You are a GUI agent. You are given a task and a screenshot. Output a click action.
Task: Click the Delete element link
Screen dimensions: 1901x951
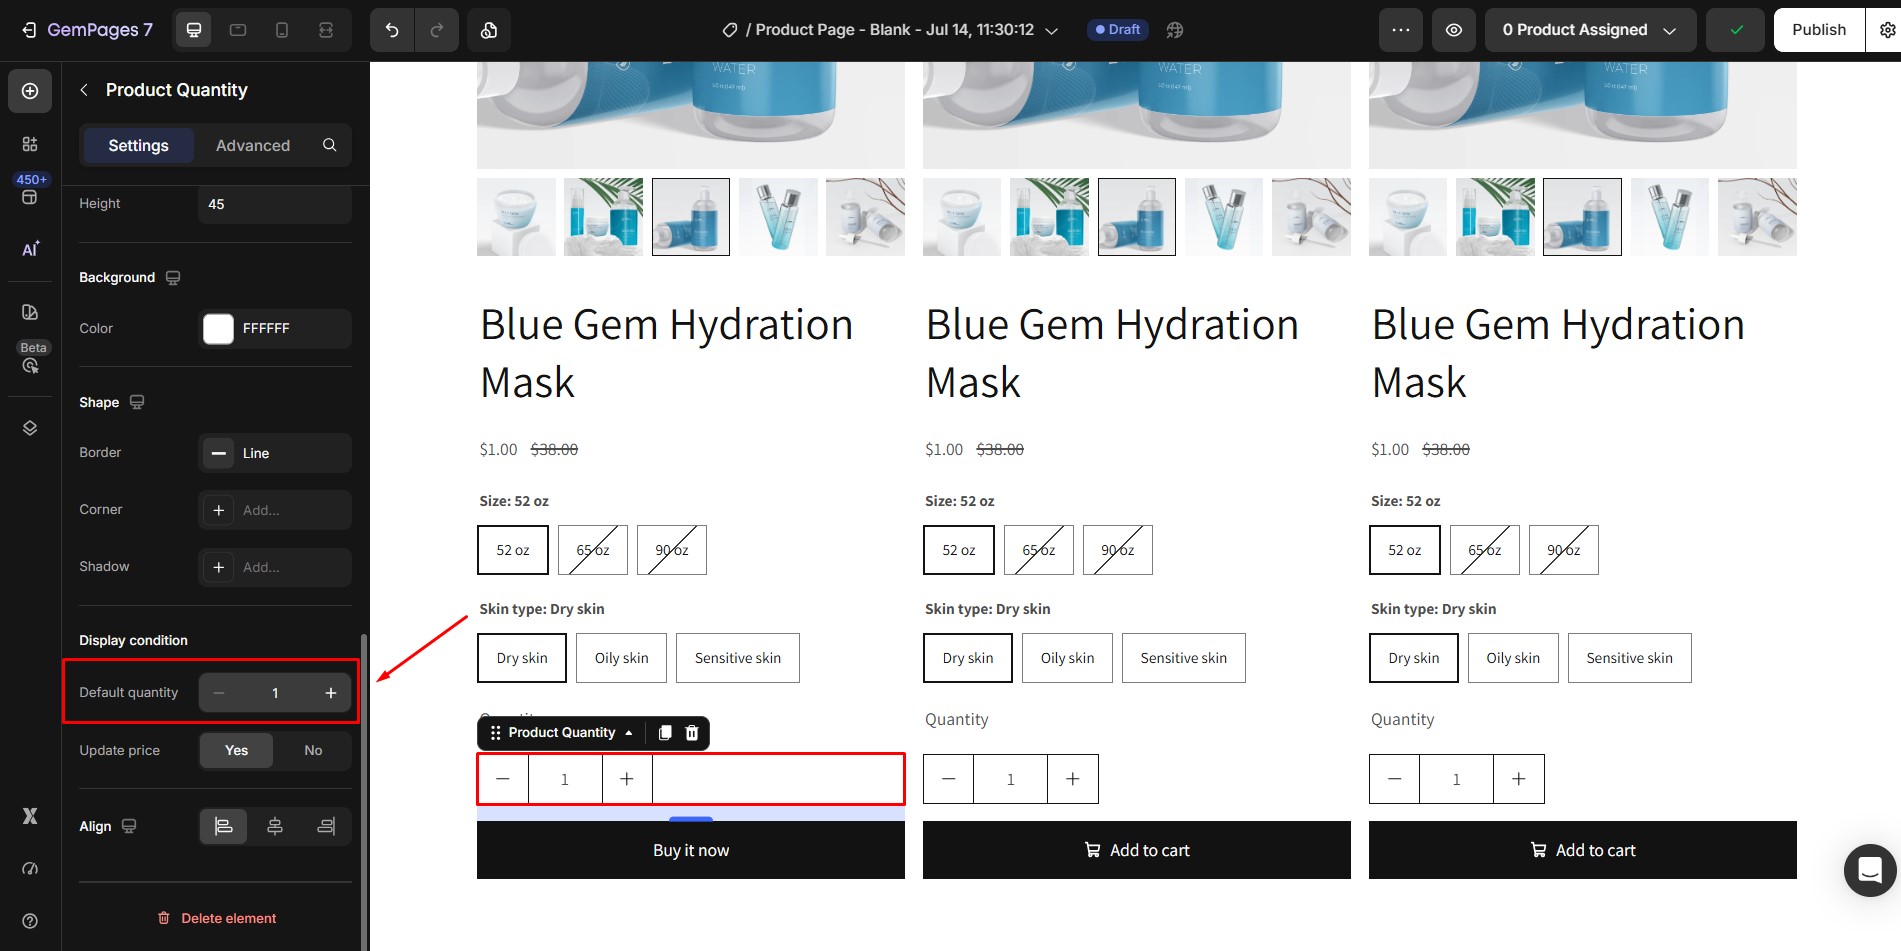pos(217,918)
